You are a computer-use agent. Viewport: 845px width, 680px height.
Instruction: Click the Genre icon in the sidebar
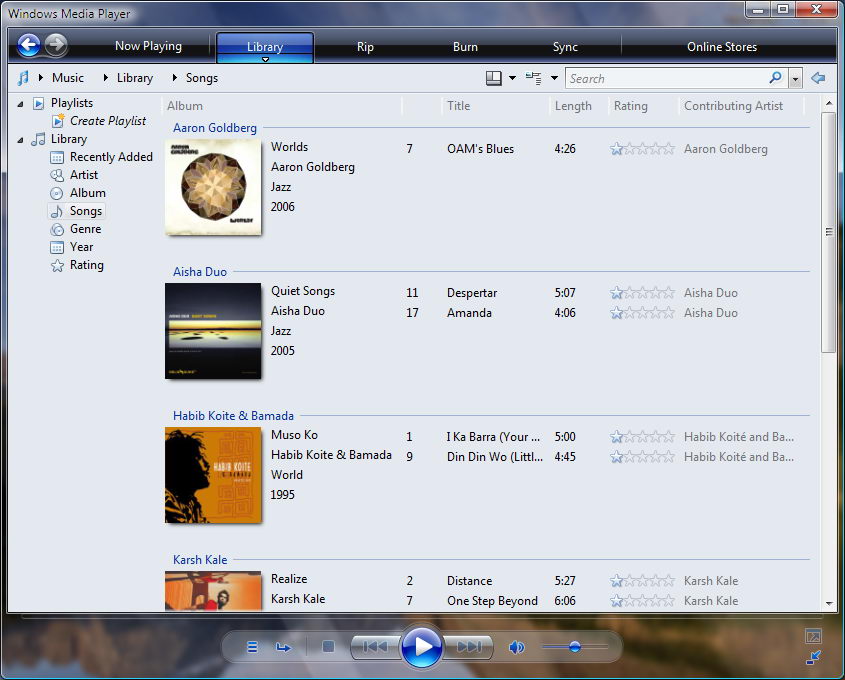pyautogui.click(x=57, y=230)
